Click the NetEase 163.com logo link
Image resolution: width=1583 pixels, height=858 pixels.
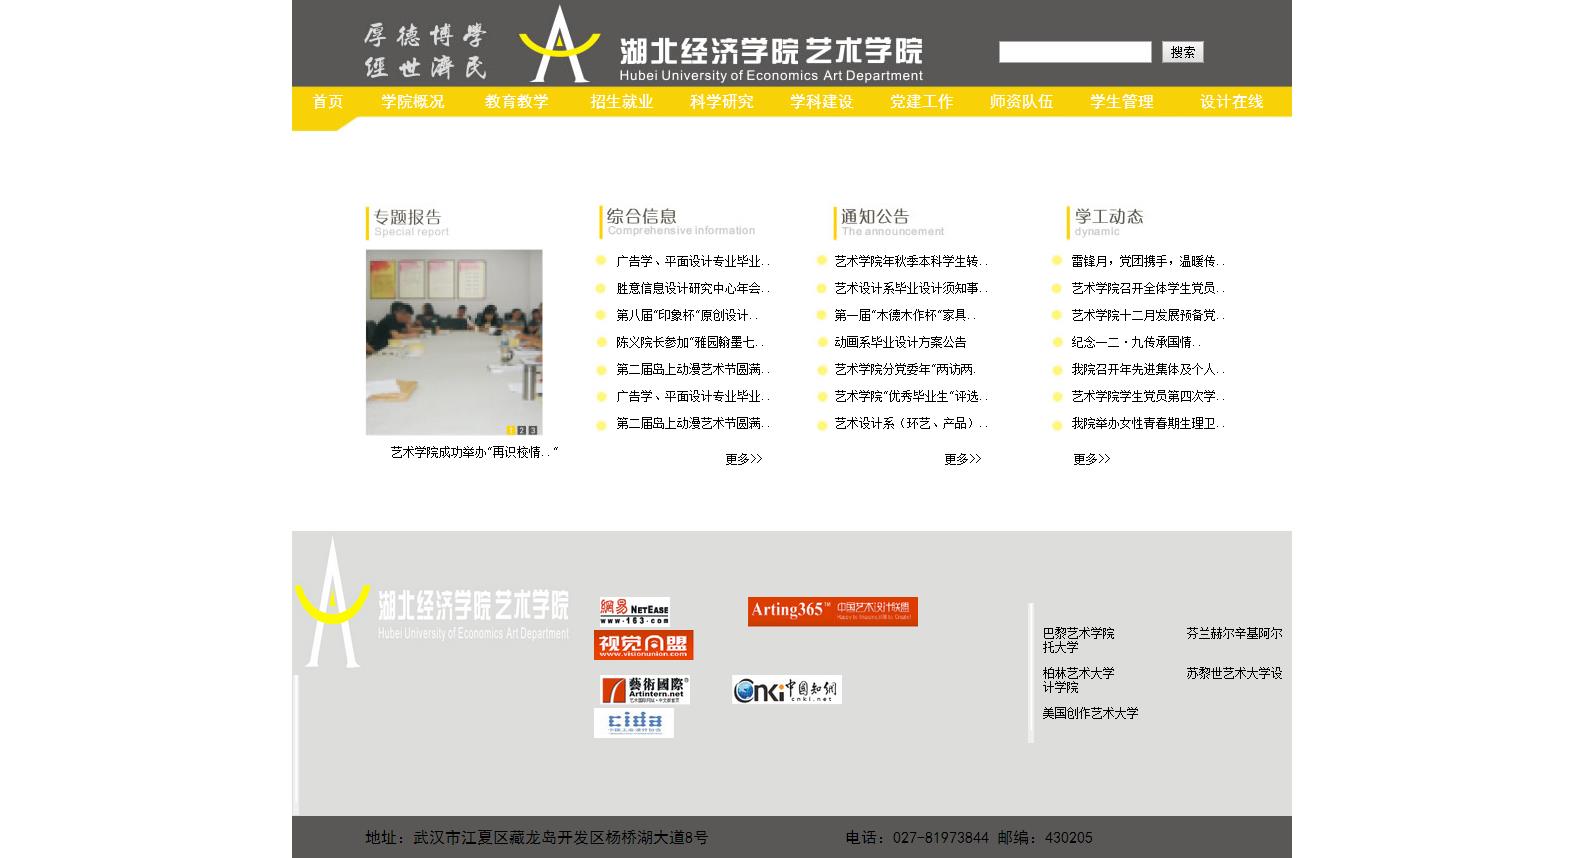(x=634, y=611)
